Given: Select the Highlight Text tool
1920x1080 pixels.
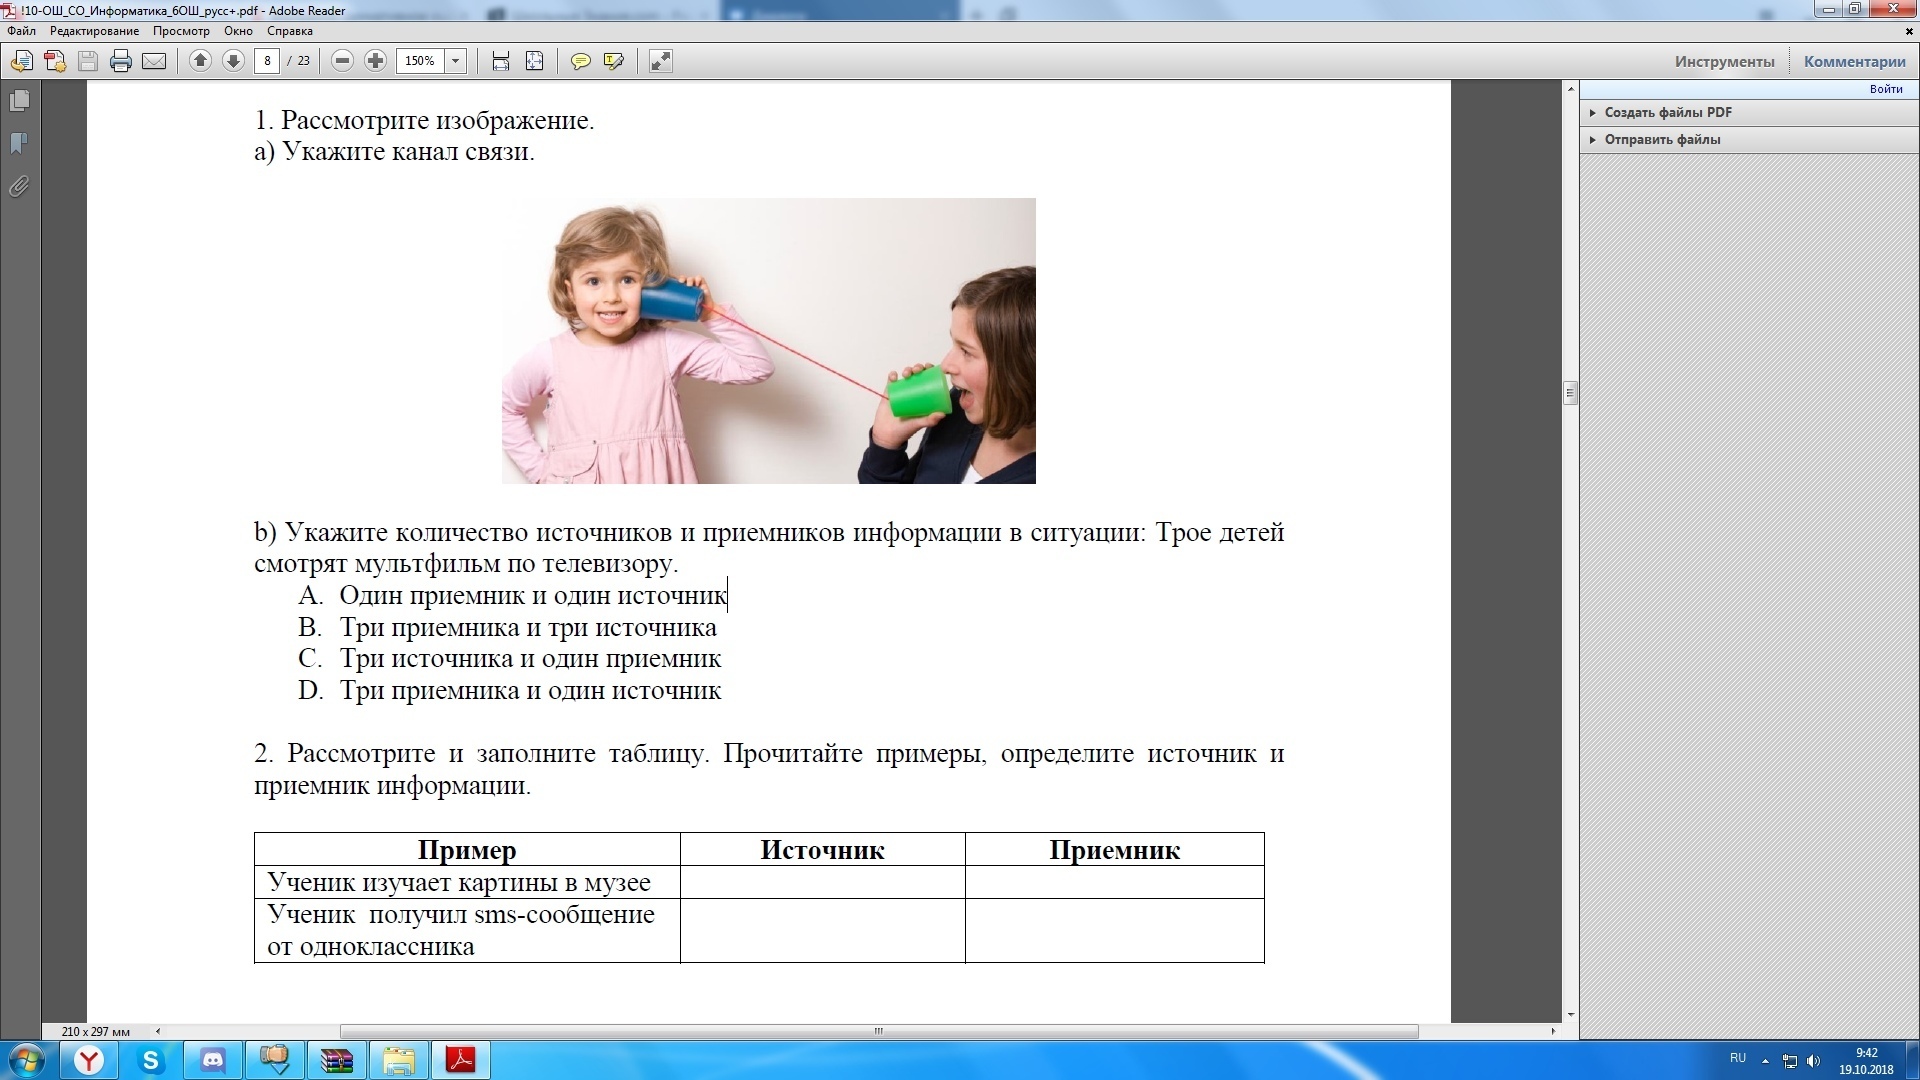Looking at the screenshot, I should pos(614,62).
